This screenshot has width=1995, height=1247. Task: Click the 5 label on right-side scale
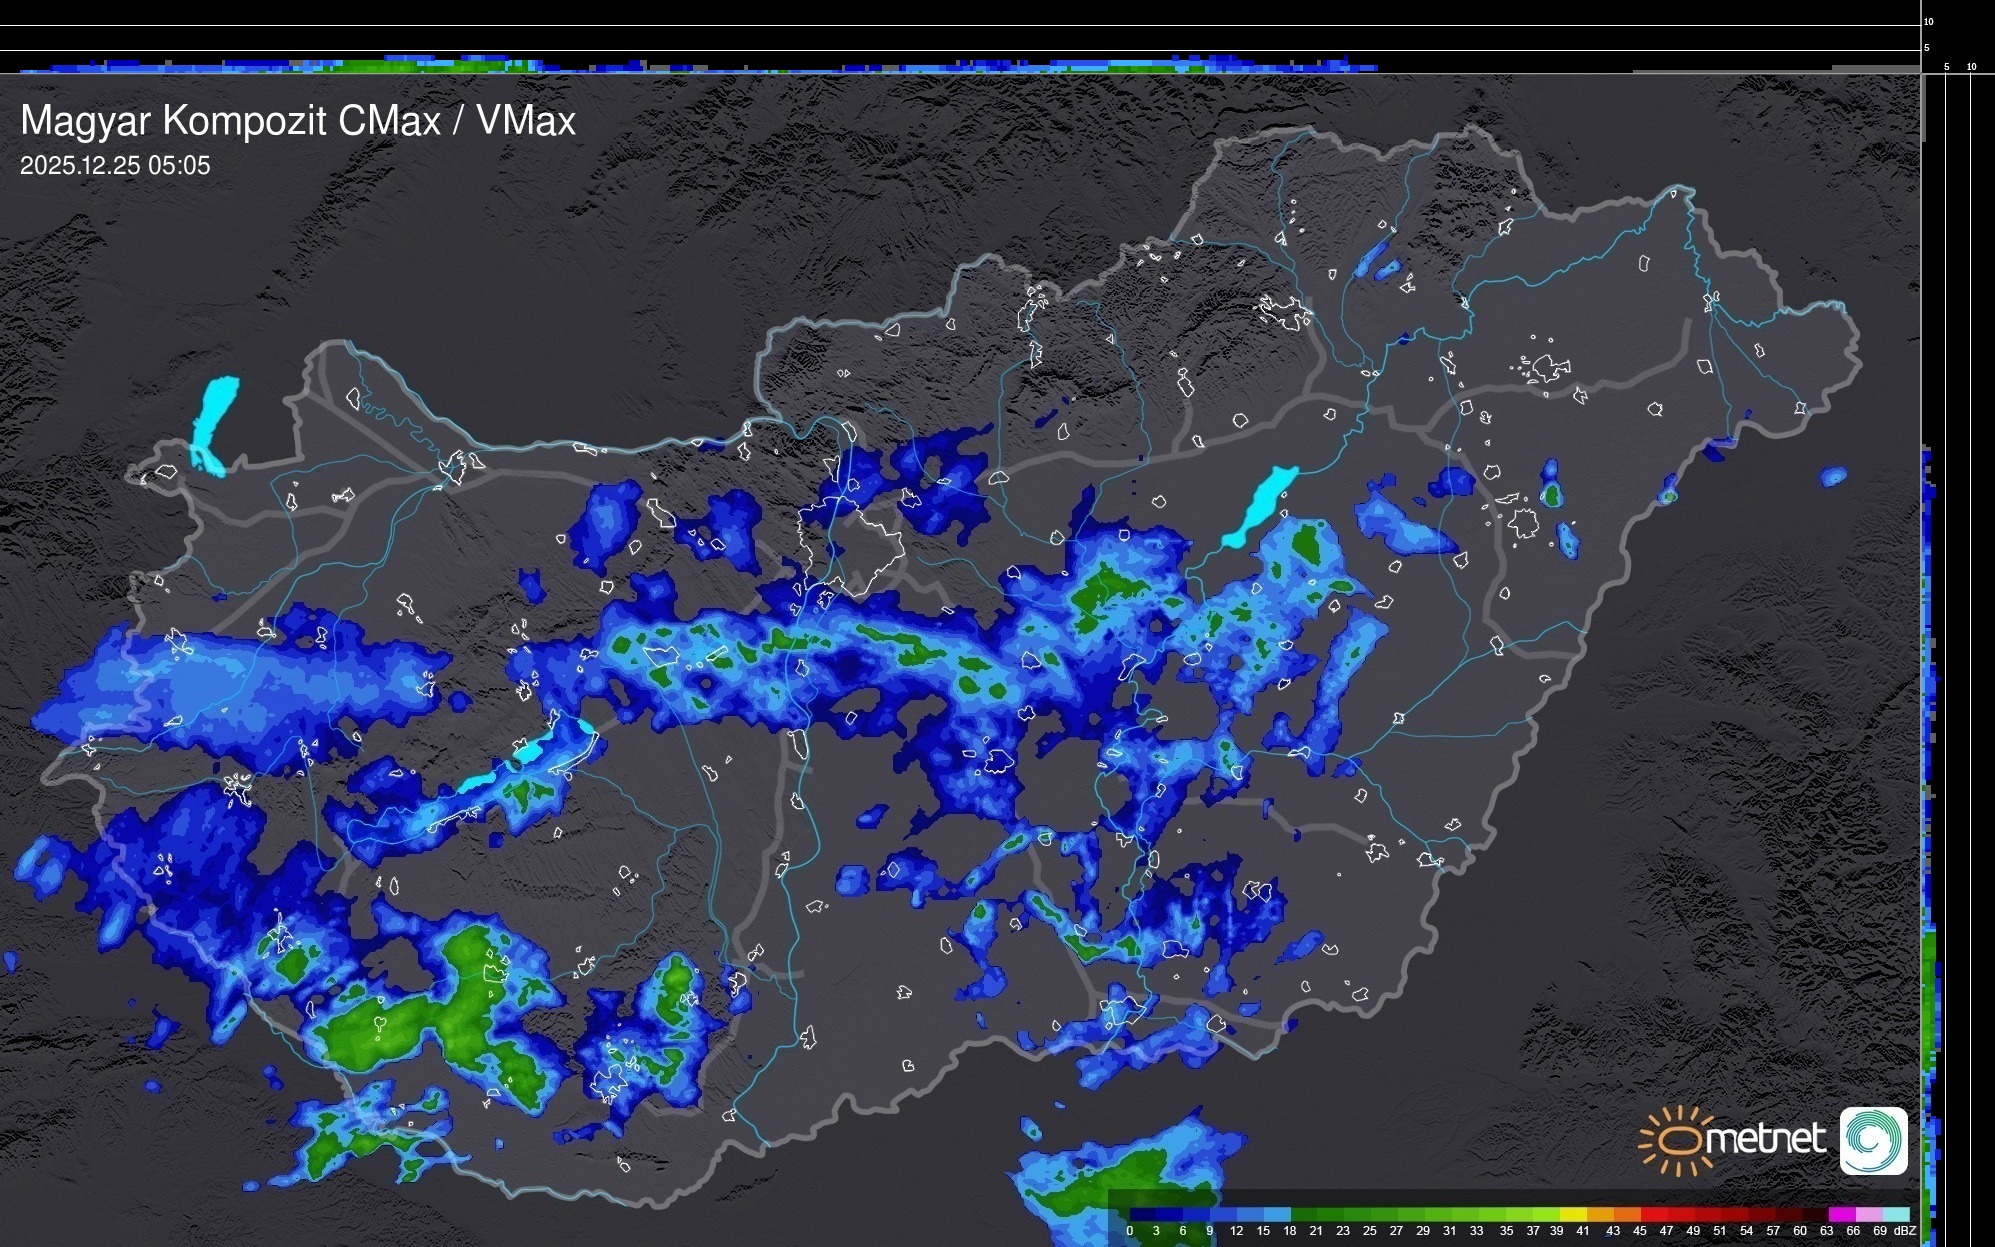1946,67
